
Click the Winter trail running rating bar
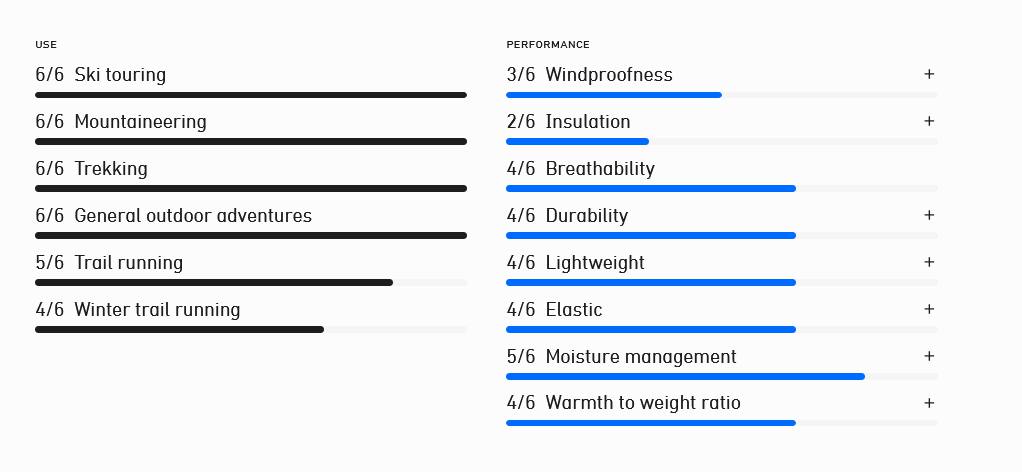pyautogui.click(x=180, y=330)
